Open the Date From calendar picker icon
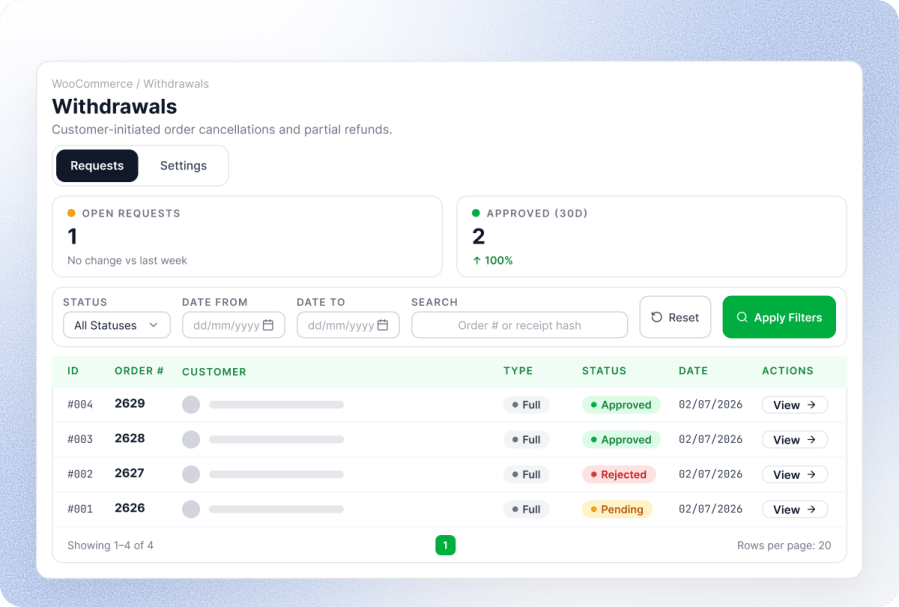Screen dimensions: 899x607 (x=268, y=325)
